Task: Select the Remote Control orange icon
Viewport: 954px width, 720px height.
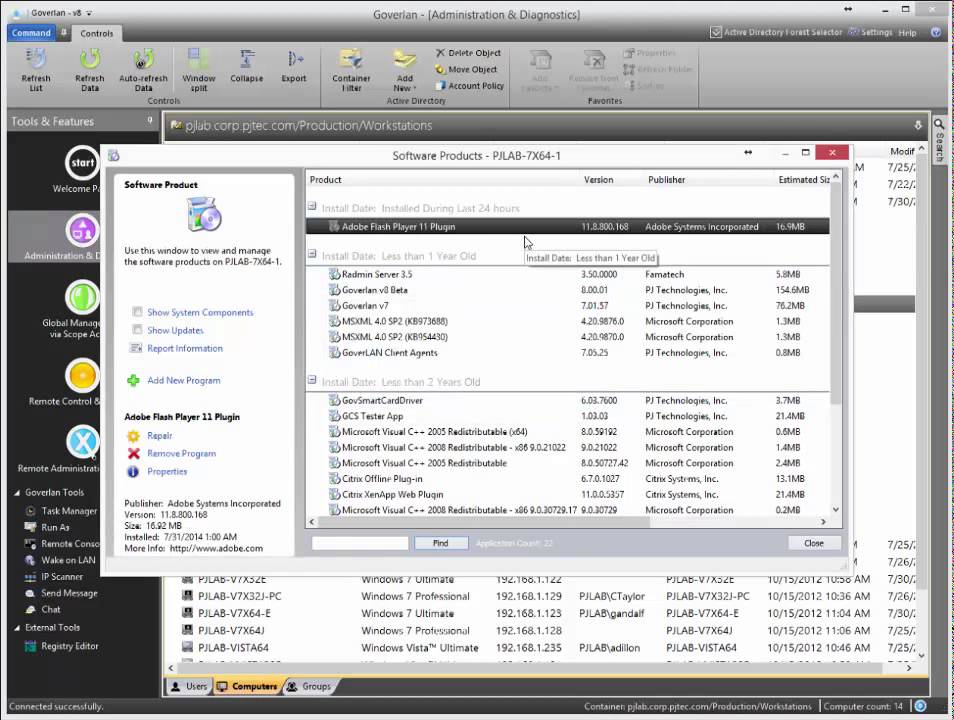Action: pyautogui.click(x=82, y=376)
